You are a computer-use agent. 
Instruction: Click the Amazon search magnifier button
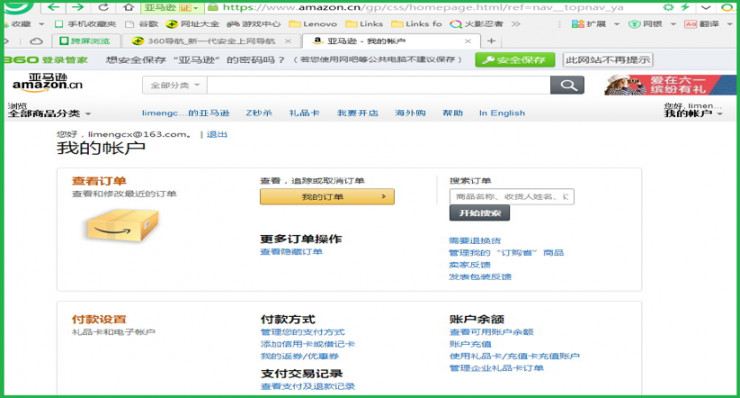pyautogui.click(x=567, y=85)
